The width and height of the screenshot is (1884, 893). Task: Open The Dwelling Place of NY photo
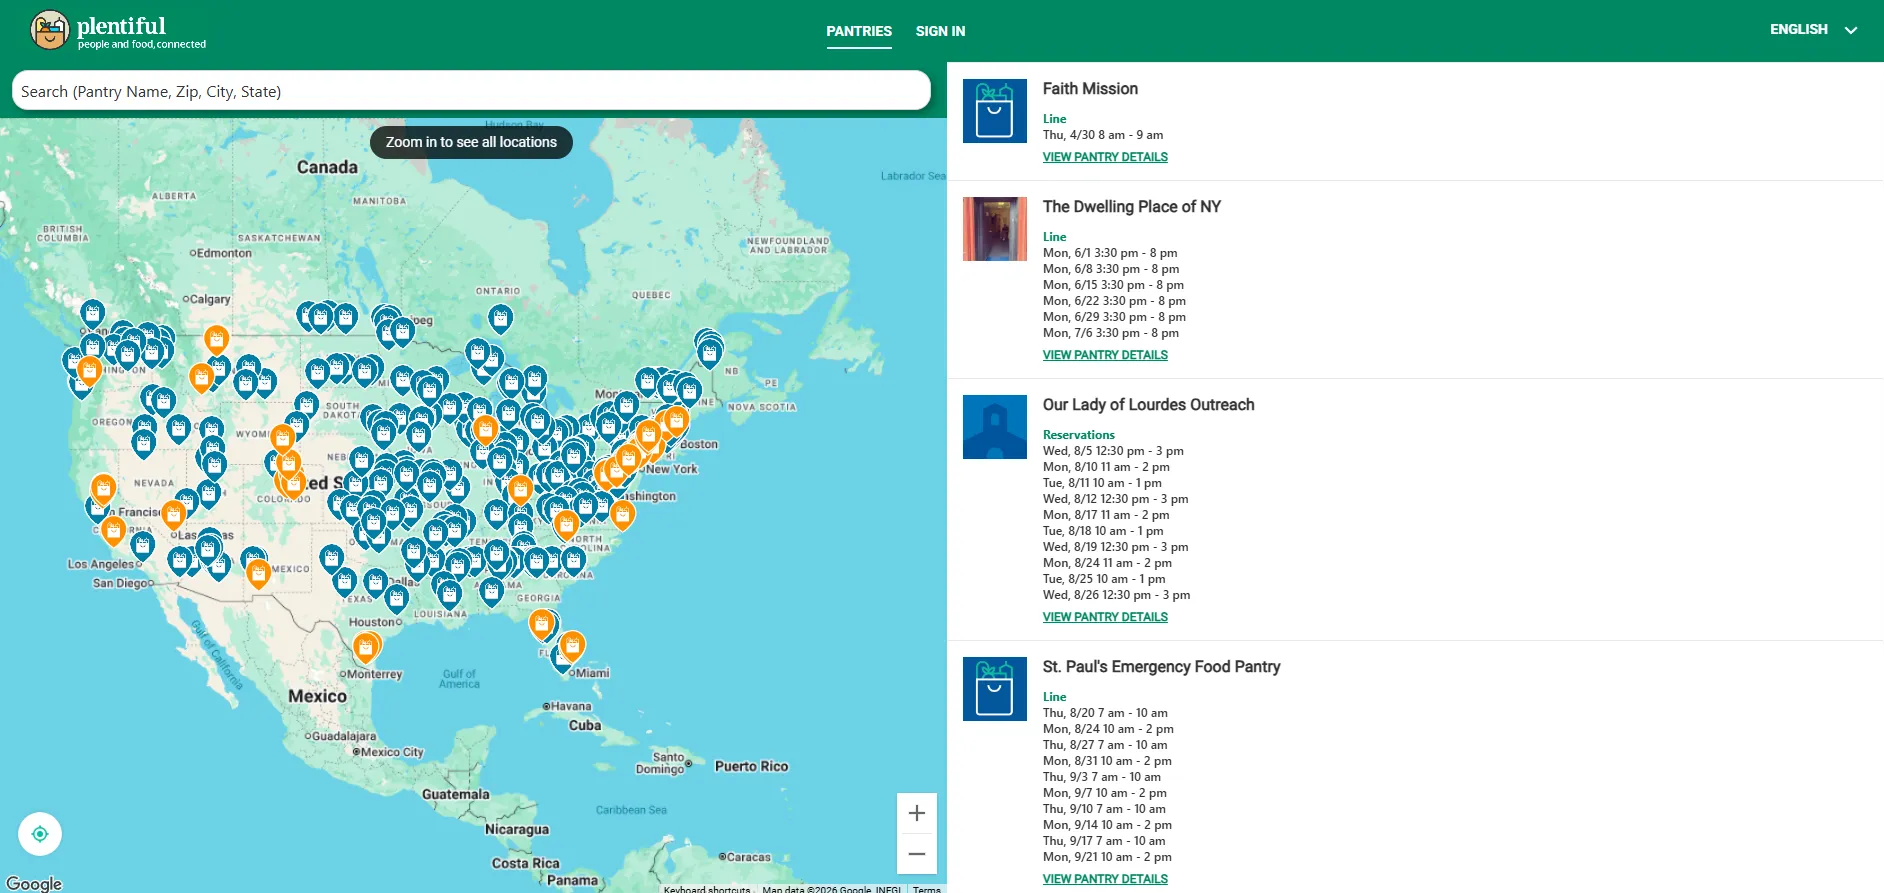[995, 229]
